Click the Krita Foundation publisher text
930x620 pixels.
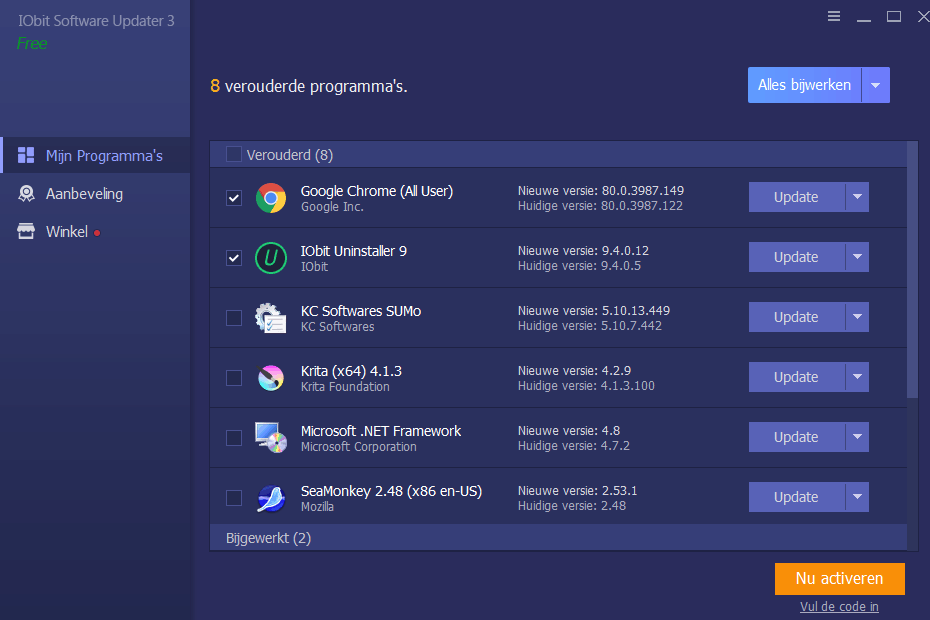click(x=345, y=387)
